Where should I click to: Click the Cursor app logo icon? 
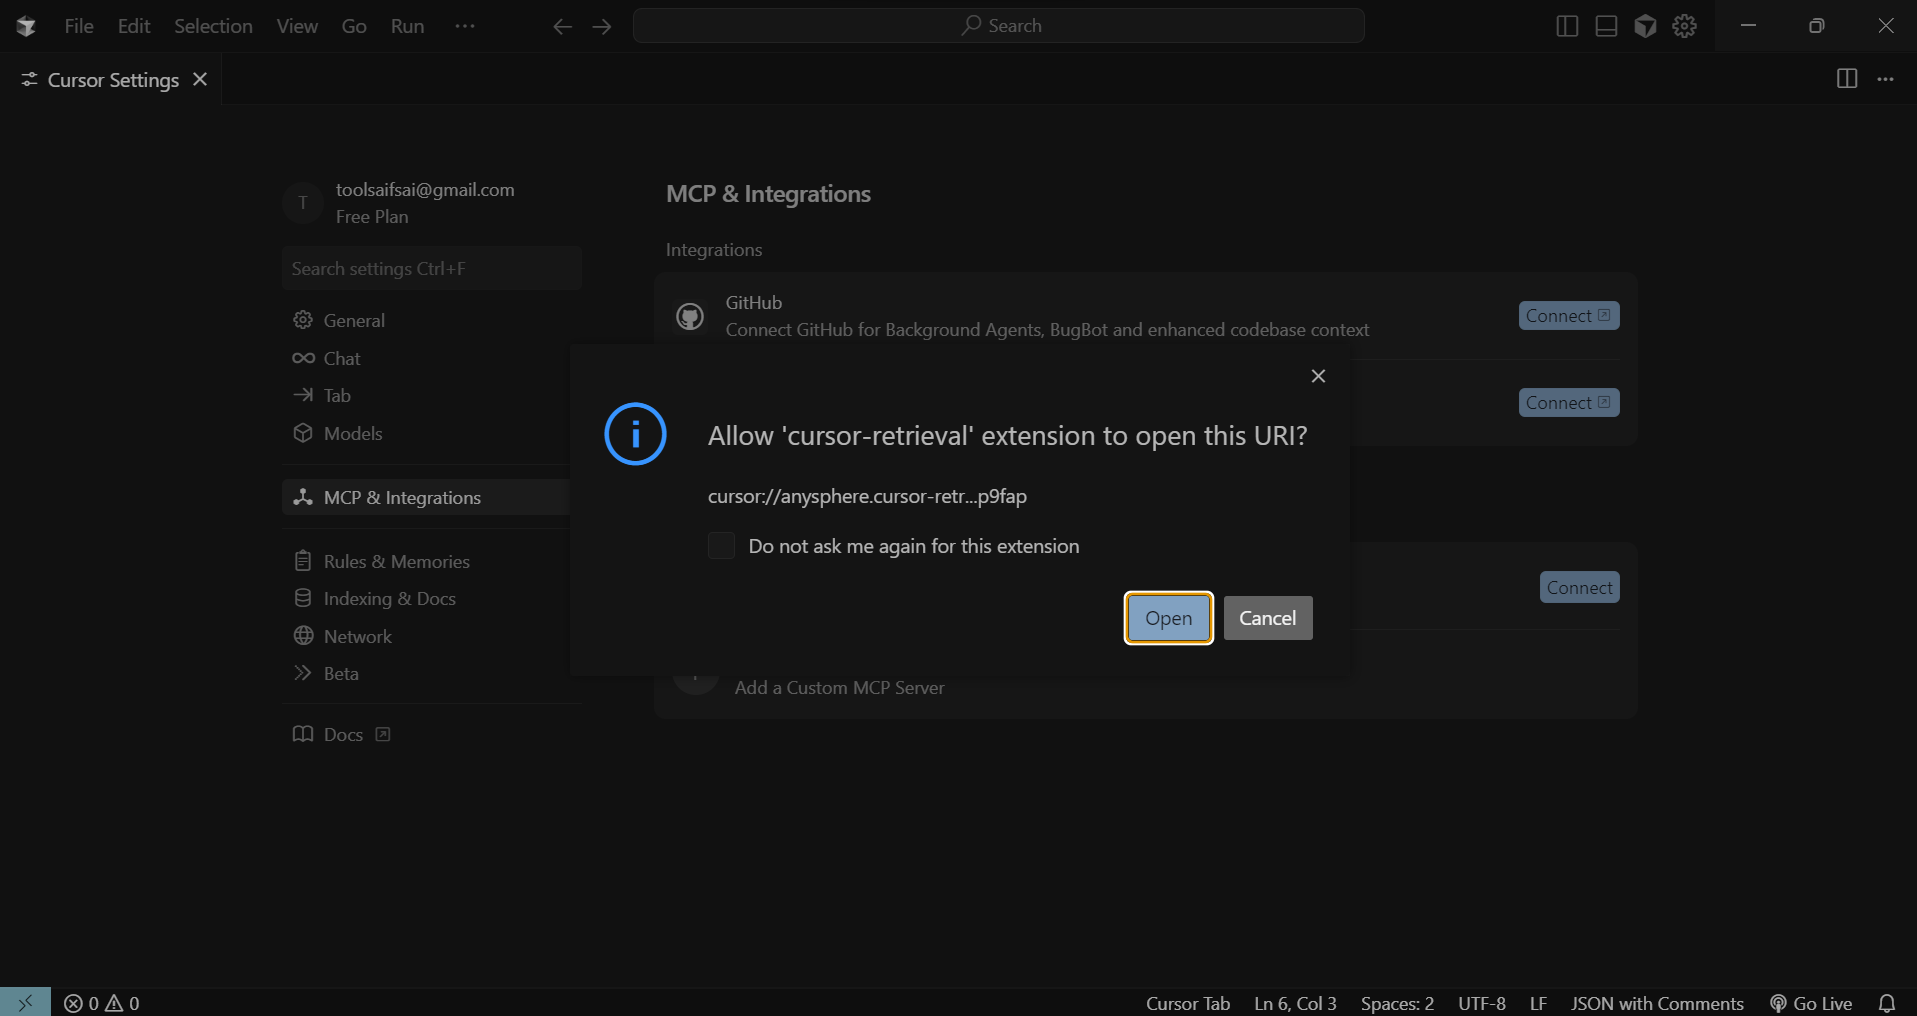pyautogui.click(x=26, y=26)
